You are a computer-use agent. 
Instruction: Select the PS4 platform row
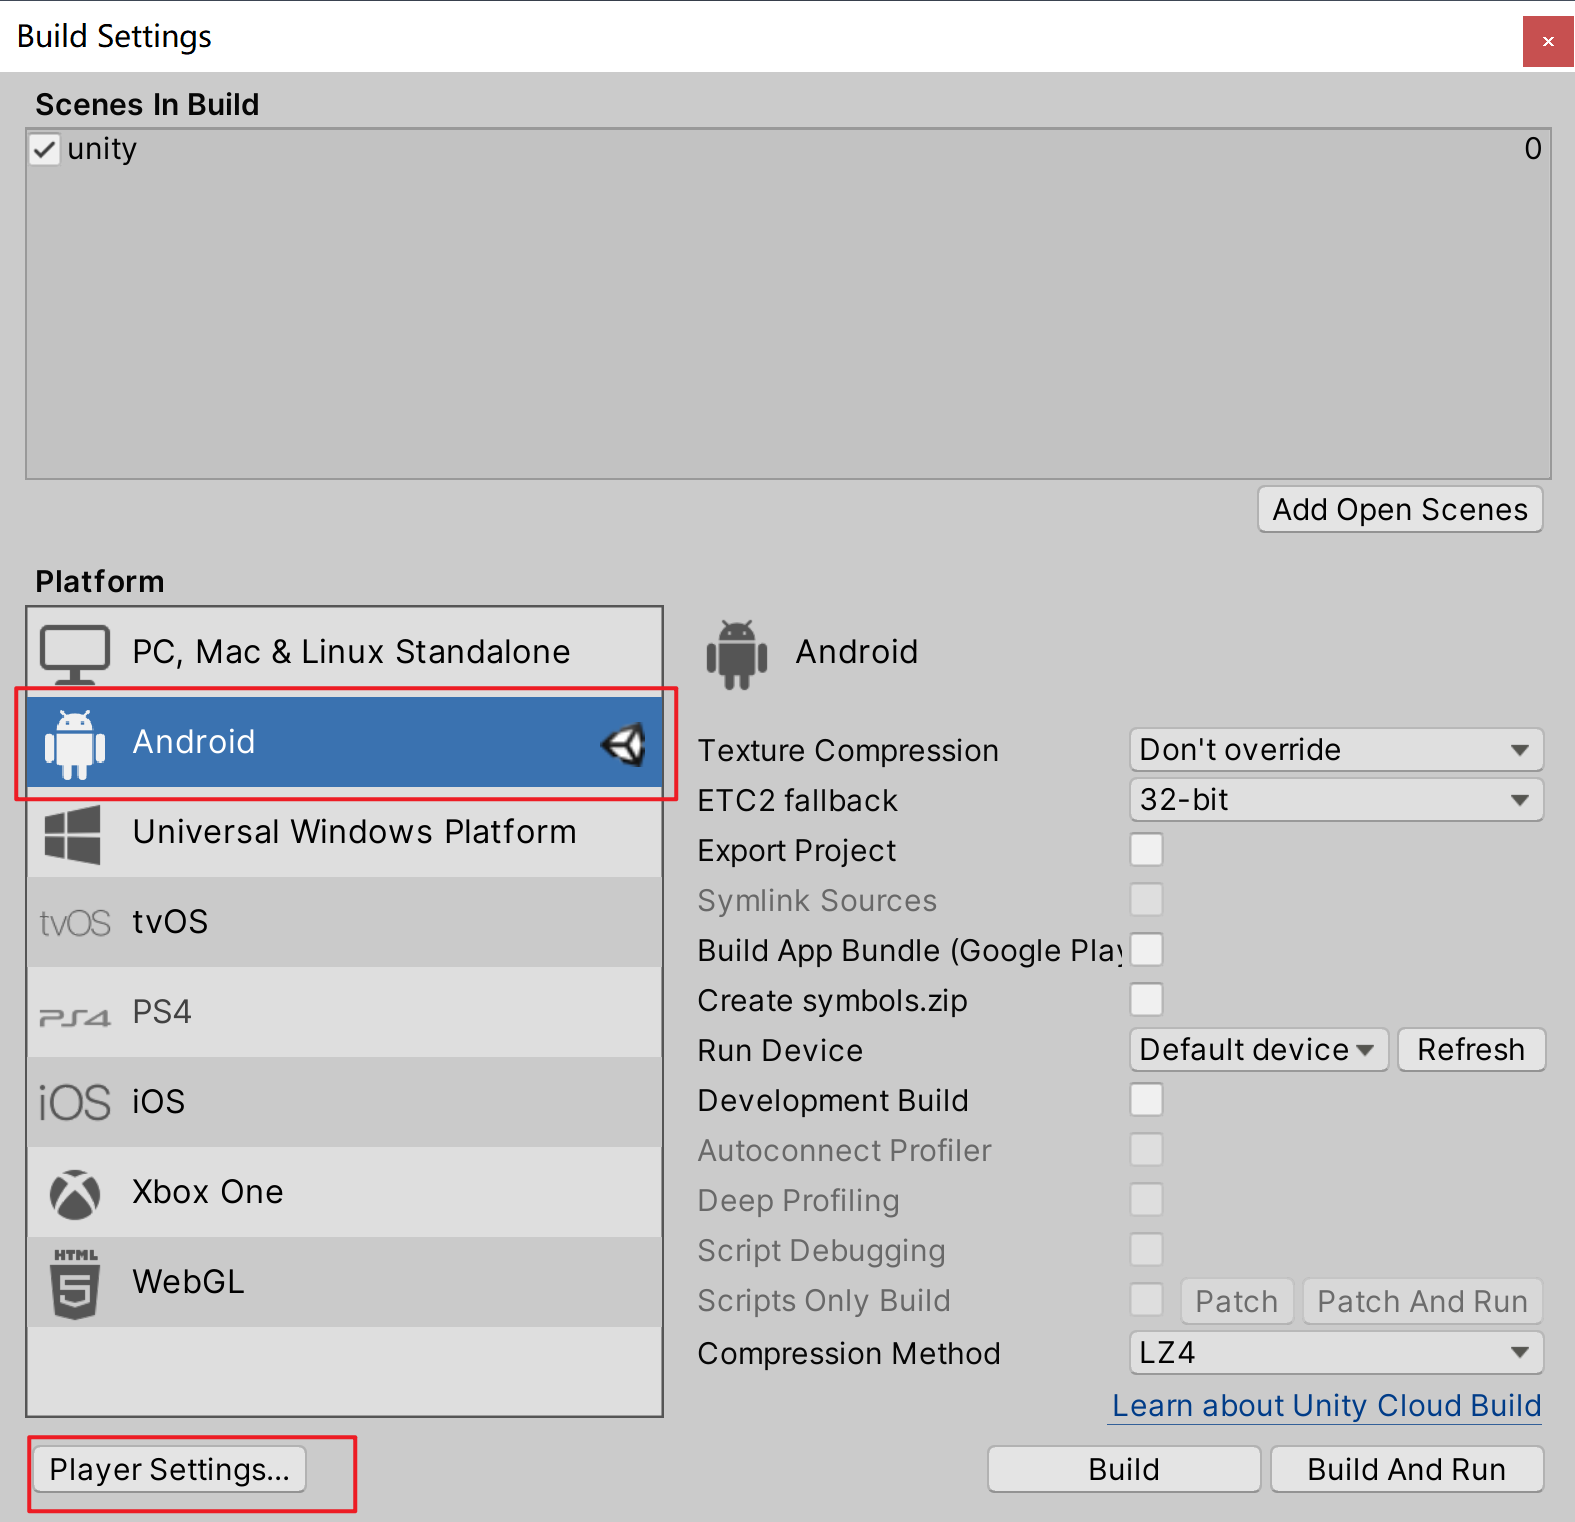345,1012
